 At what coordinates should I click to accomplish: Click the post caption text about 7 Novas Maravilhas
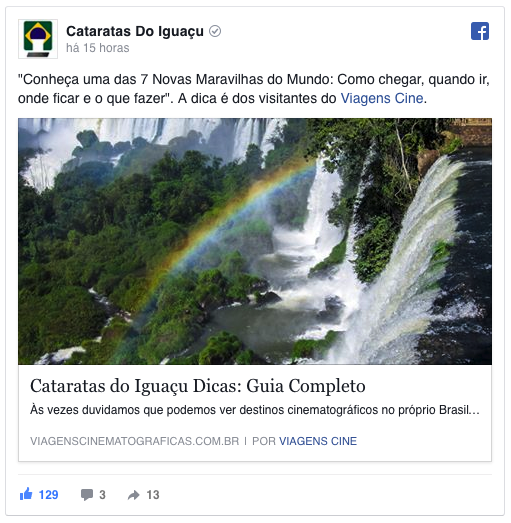pos(253,89)
